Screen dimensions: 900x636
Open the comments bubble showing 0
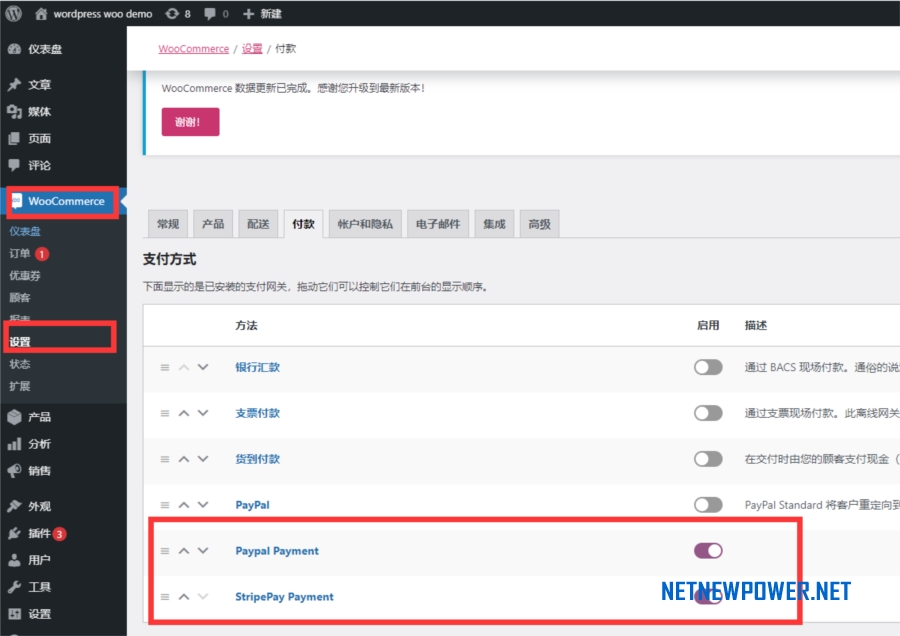[x=216, y=14]
